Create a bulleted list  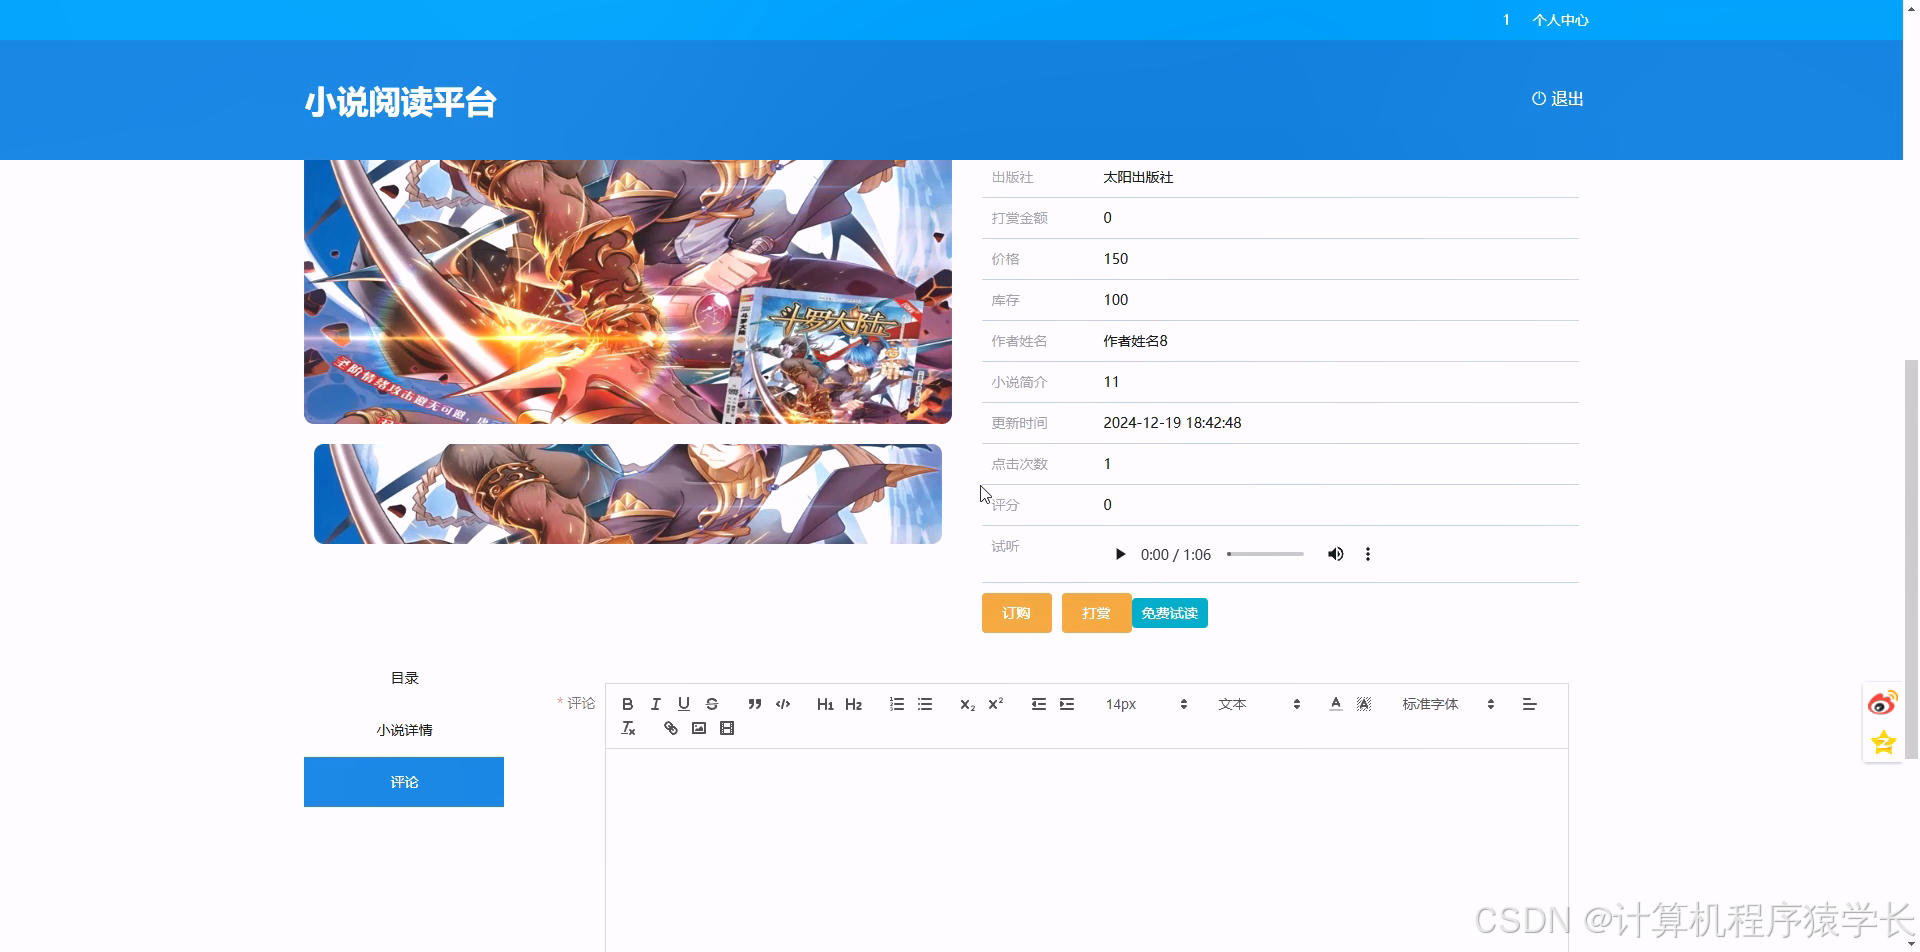[x=925, y=704]
